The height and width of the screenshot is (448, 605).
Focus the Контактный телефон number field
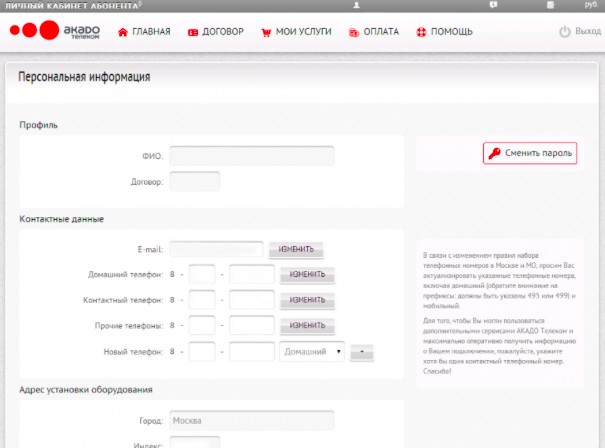tap(252, 300)
